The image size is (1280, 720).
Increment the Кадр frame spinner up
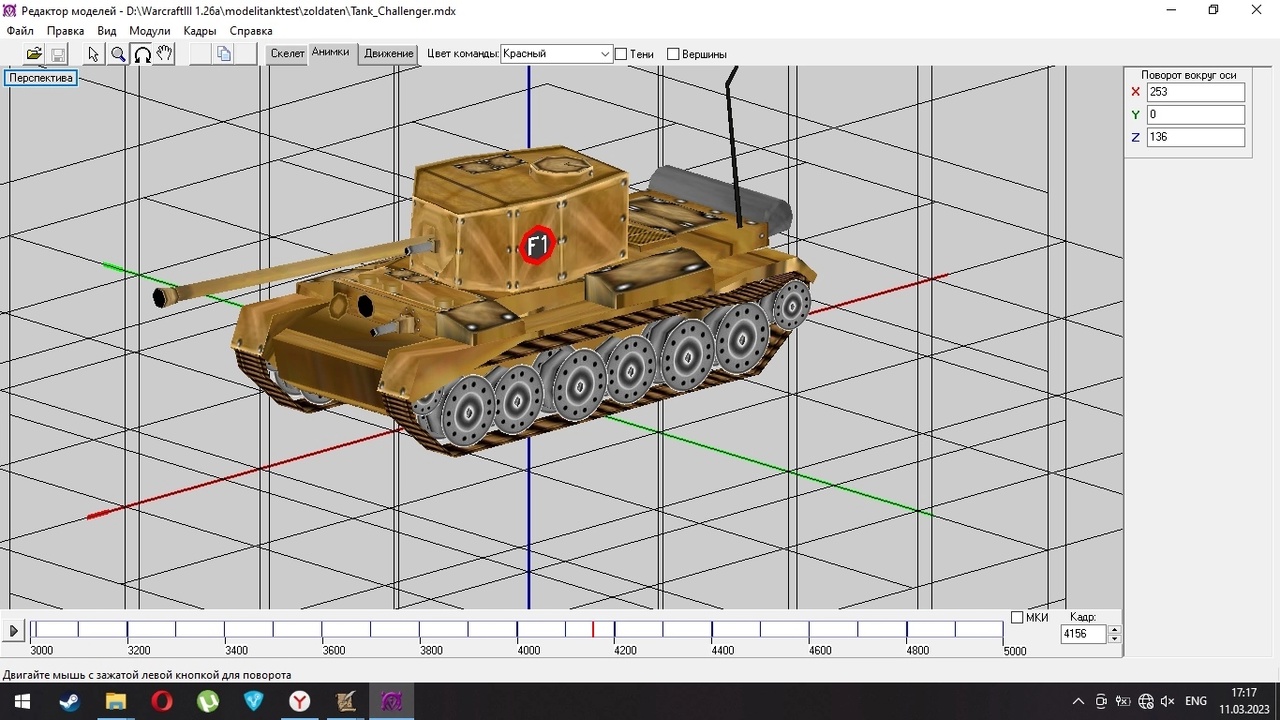tap(1115, 629)
